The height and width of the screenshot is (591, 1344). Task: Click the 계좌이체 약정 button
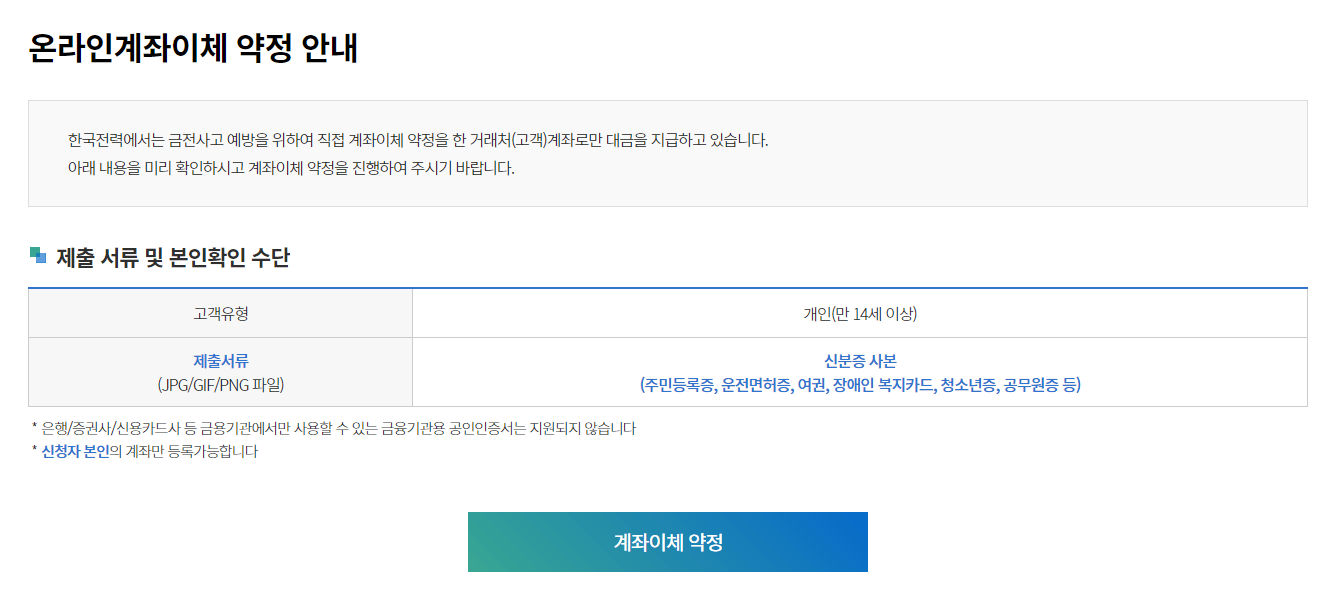668,542
